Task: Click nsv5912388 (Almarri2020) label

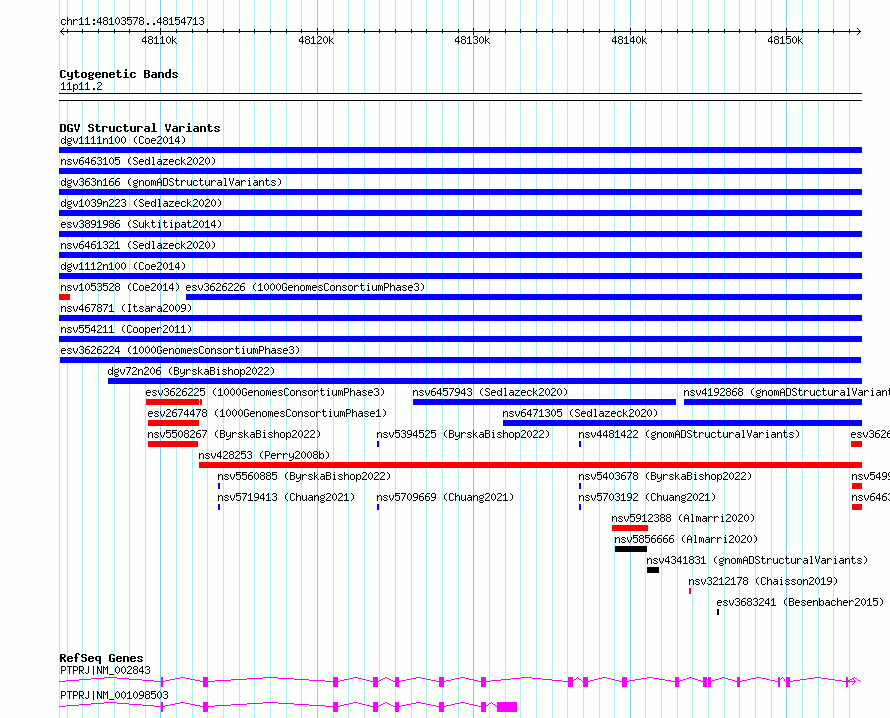Action: pyautogui.click(x=683, y=518)
